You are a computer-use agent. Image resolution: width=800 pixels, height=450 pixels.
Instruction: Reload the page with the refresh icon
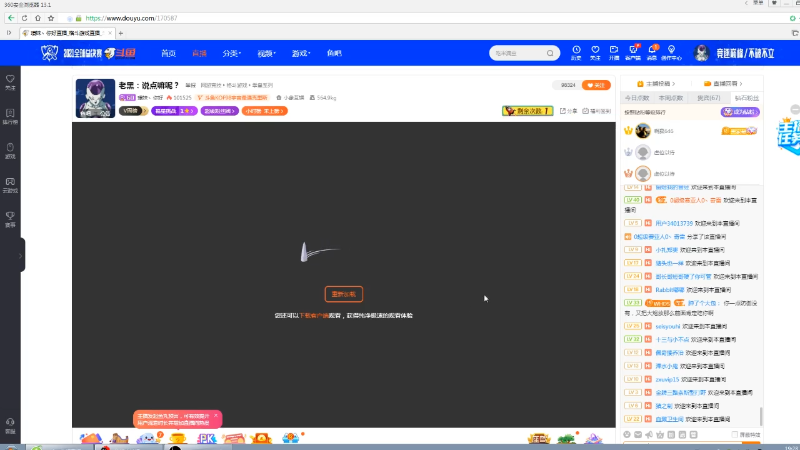(x=24, y=18)
